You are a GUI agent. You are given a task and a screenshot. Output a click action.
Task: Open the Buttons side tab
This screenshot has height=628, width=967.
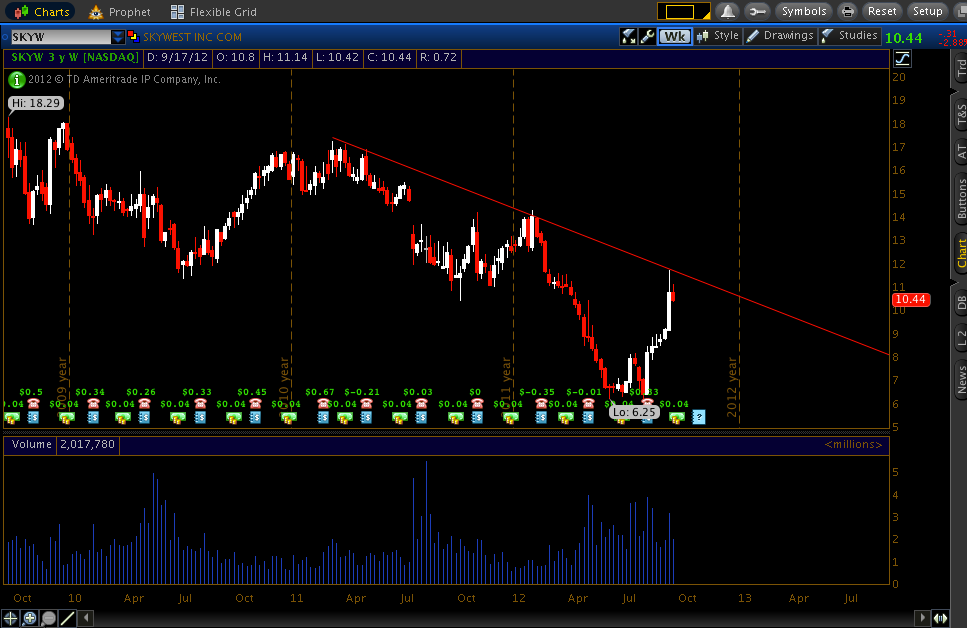tap(961, 199)
